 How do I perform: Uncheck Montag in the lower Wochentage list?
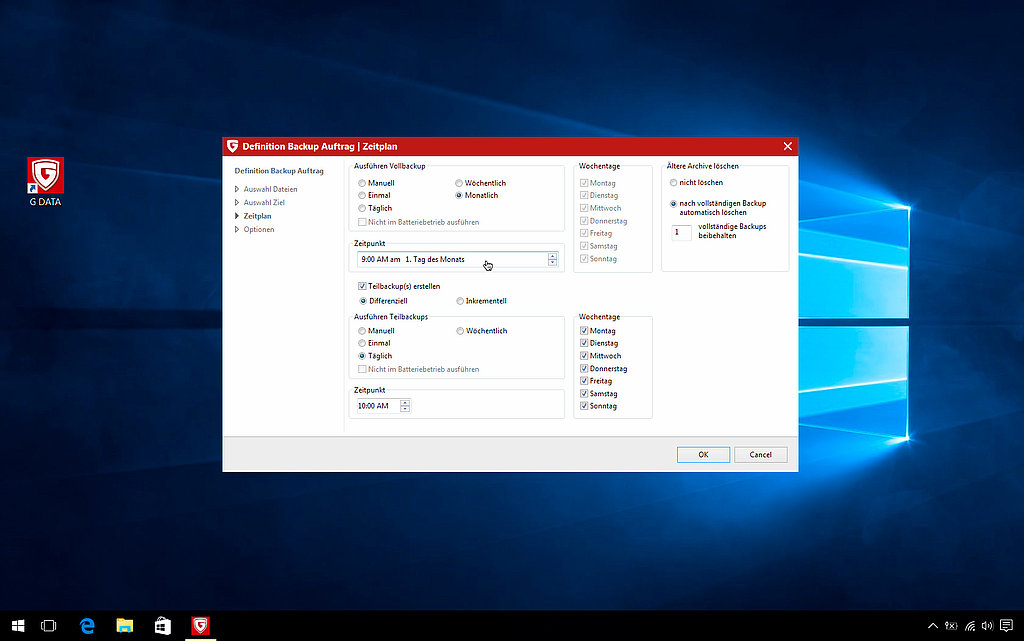[x=584, y=331]
